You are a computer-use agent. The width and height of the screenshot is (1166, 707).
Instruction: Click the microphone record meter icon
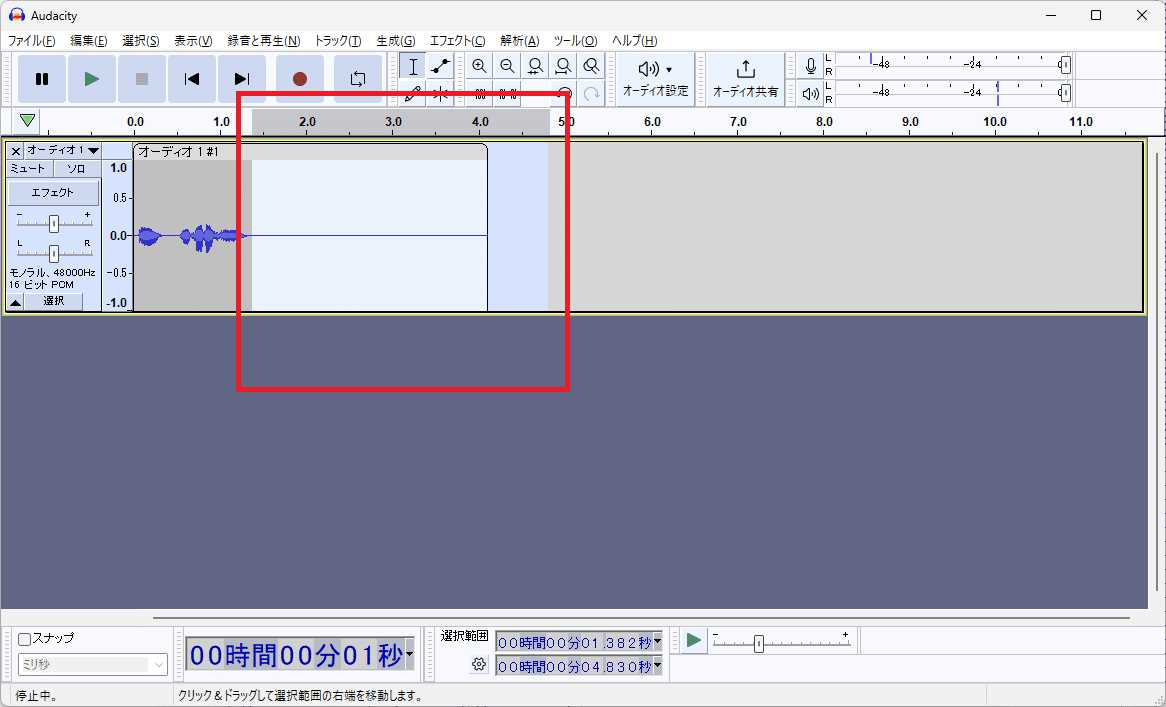tap(811, 66)
